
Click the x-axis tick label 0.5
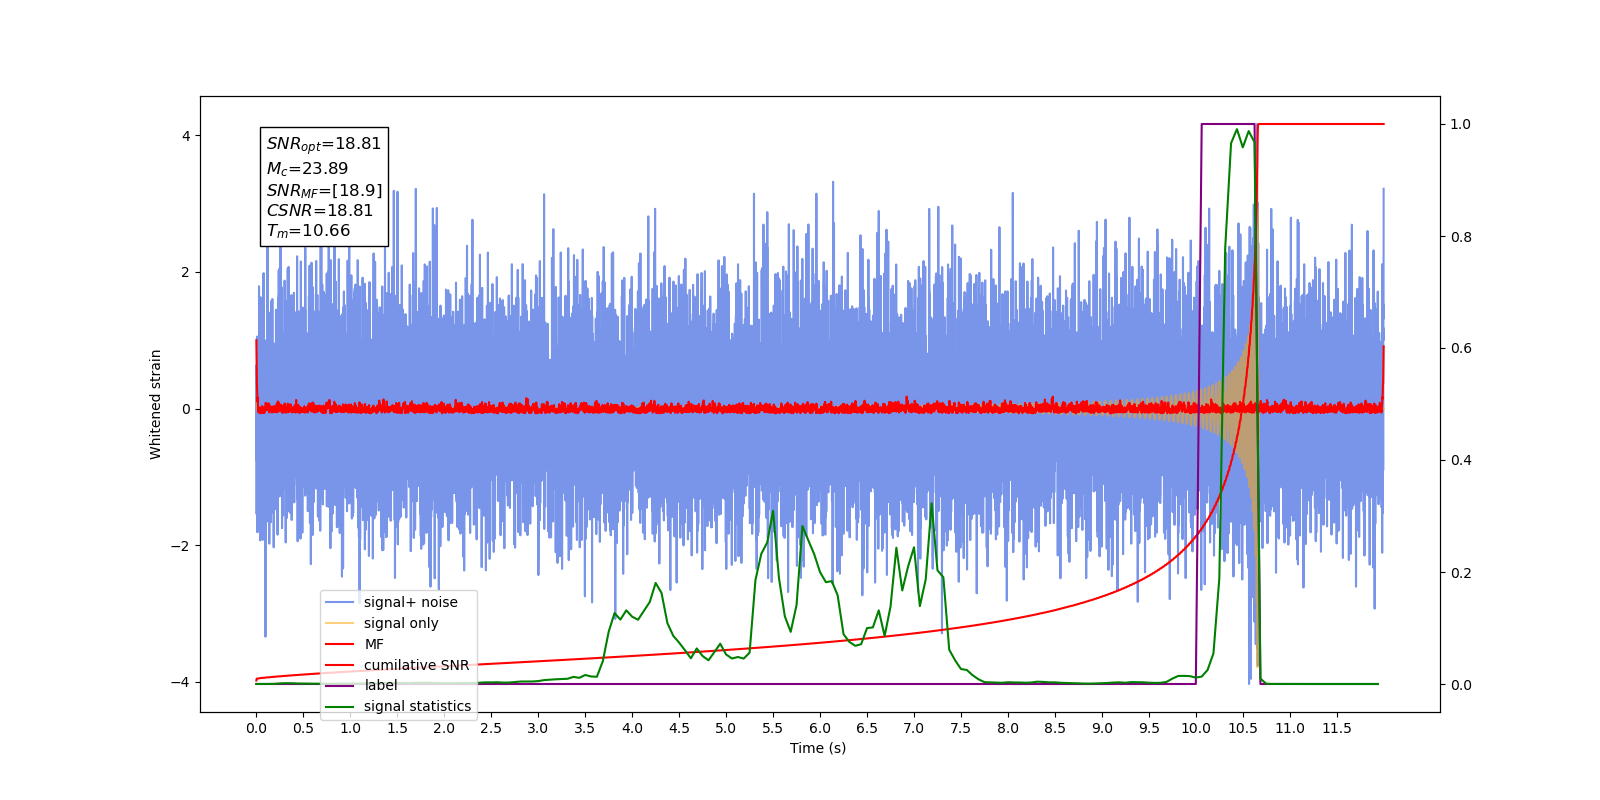(303, 728)
